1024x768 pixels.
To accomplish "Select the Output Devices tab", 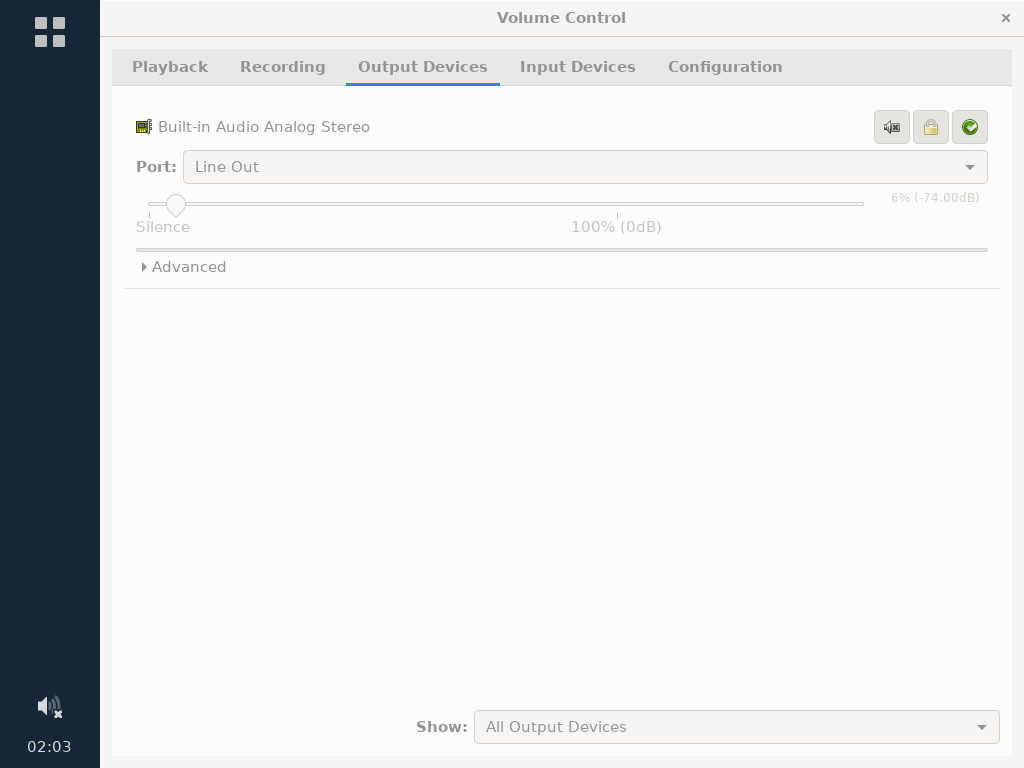I will [x=422, y=67].
